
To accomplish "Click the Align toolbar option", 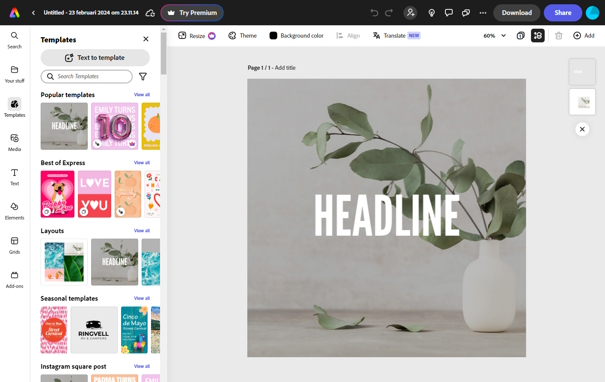I will (x=348, y=35).
